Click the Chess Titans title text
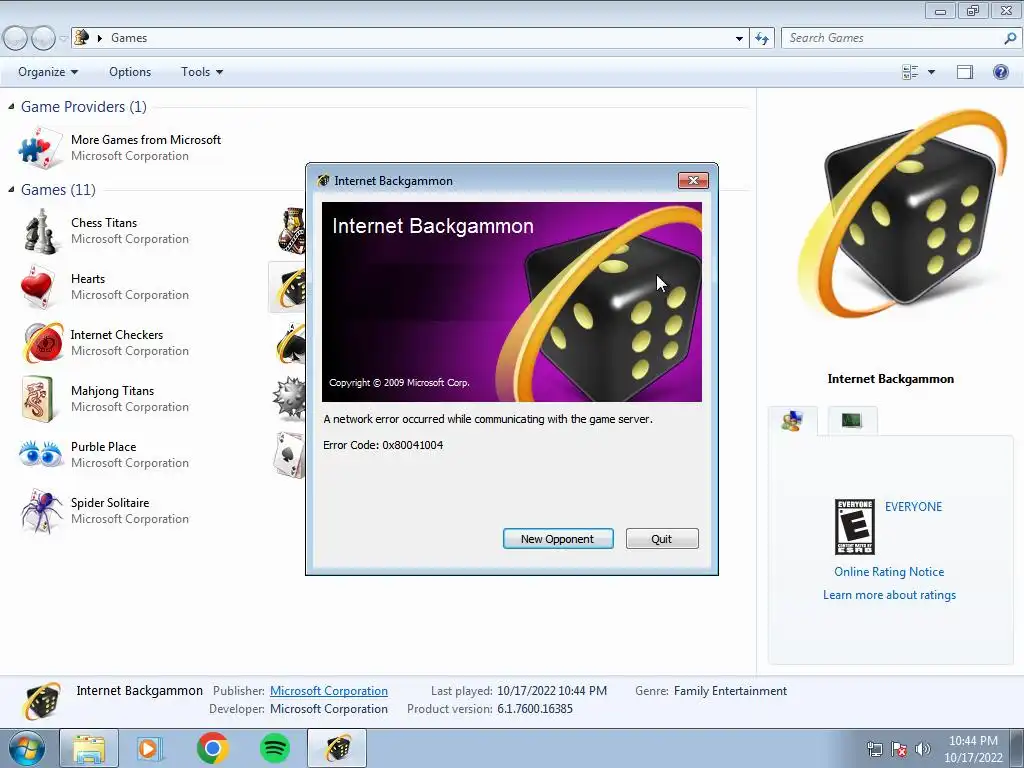Screen dimensions: 1024x768 104,223
